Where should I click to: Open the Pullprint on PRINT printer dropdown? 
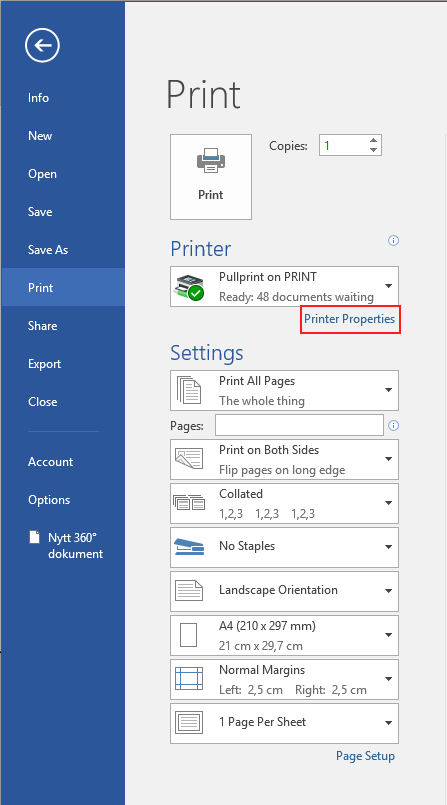pos(284,286)
